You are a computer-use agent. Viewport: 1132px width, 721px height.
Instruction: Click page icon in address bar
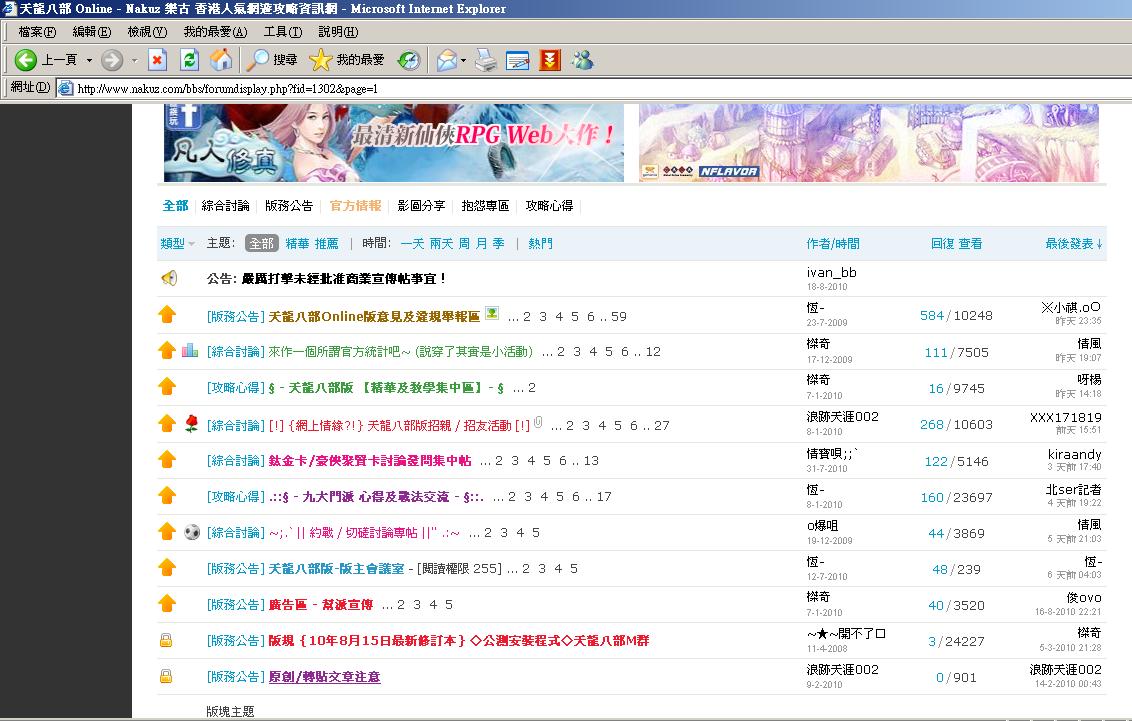pos(66,88)
